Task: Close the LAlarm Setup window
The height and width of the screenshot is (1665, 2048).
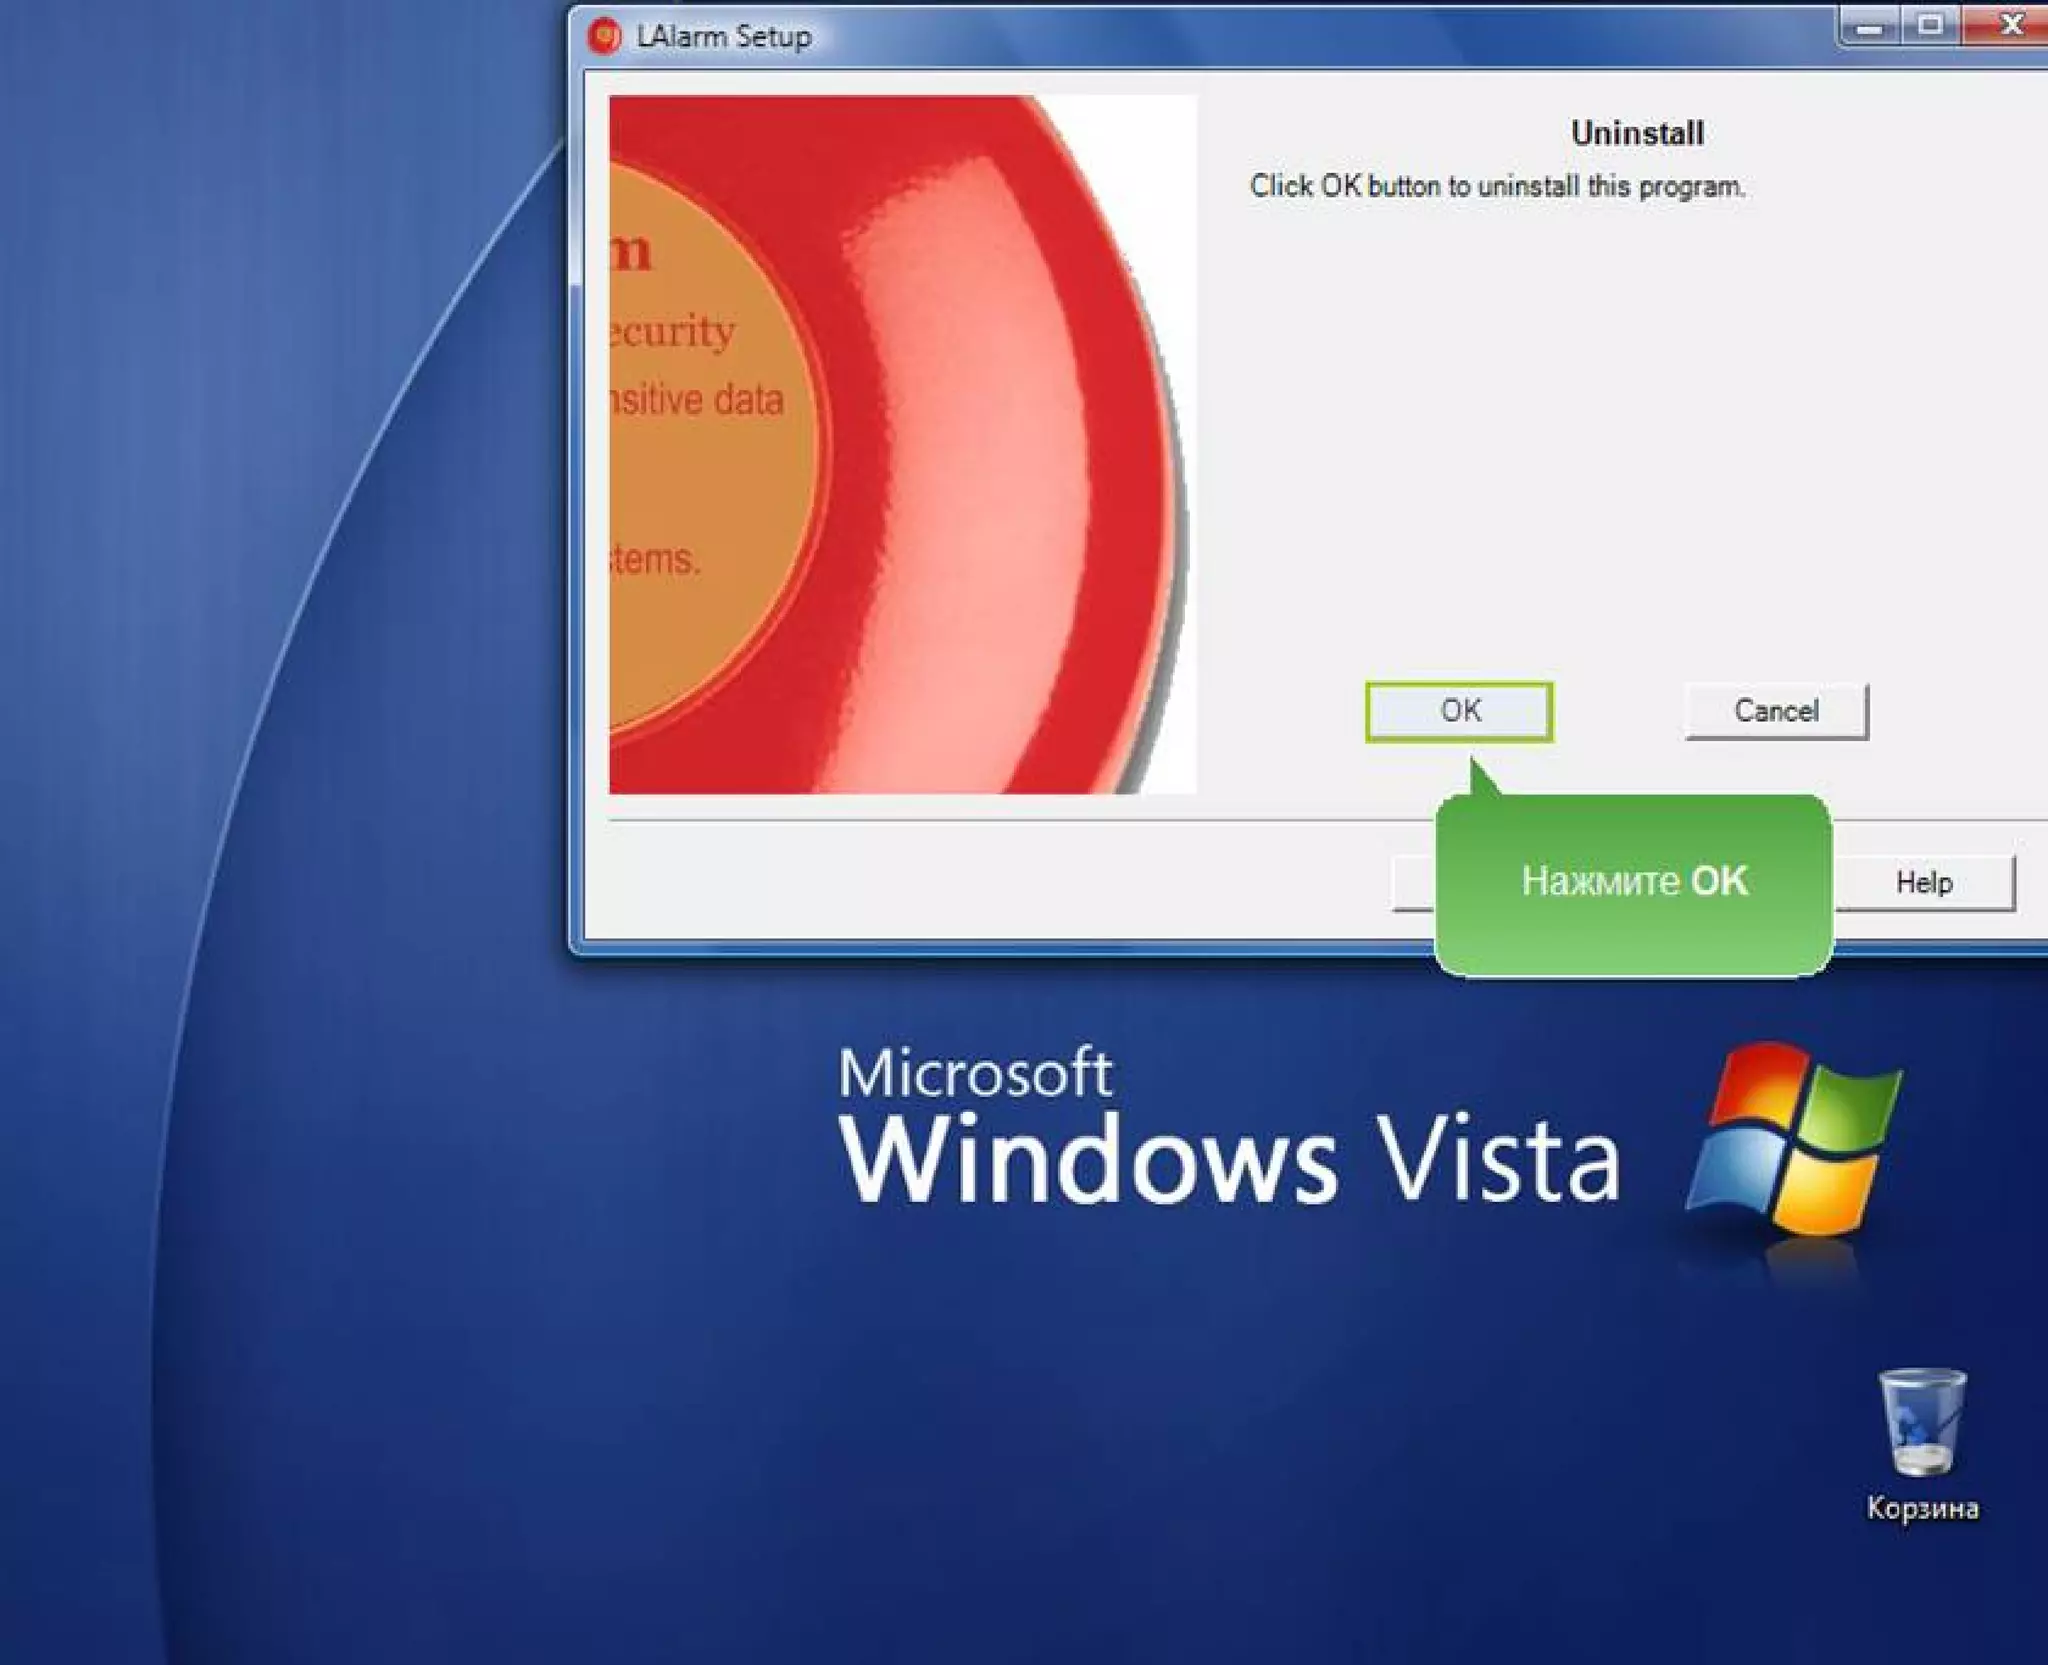Action: tap(2010, 25)
